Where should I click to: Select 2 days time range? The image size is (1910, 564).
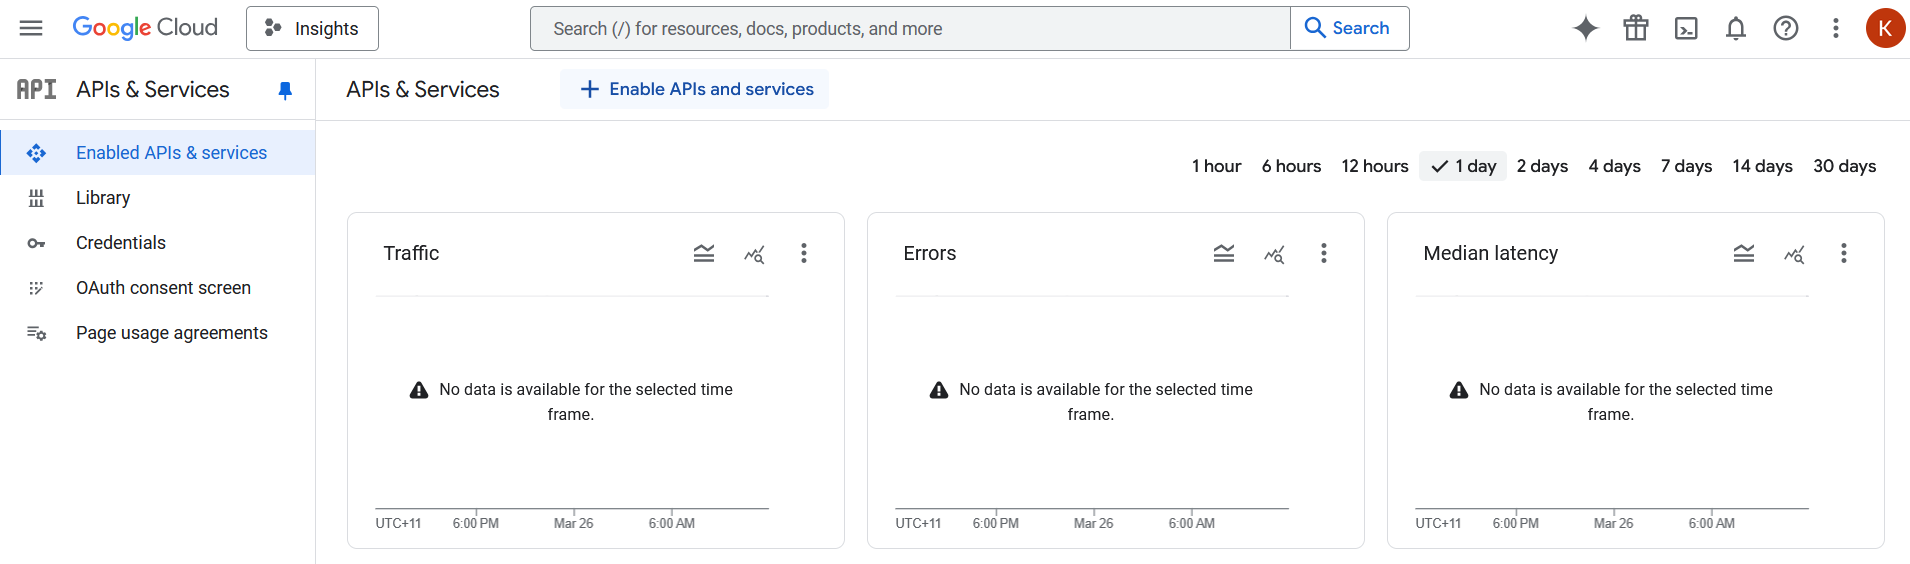[1542, 166]
